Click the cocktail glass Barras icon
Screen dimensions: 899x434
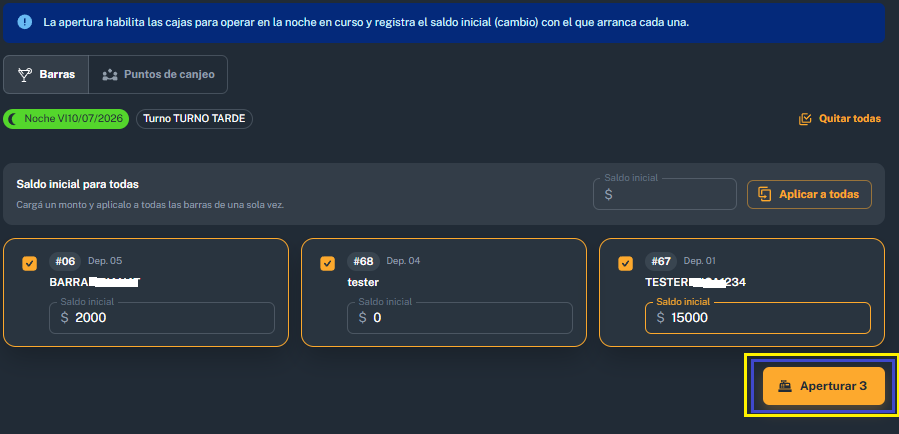(25, 75)
